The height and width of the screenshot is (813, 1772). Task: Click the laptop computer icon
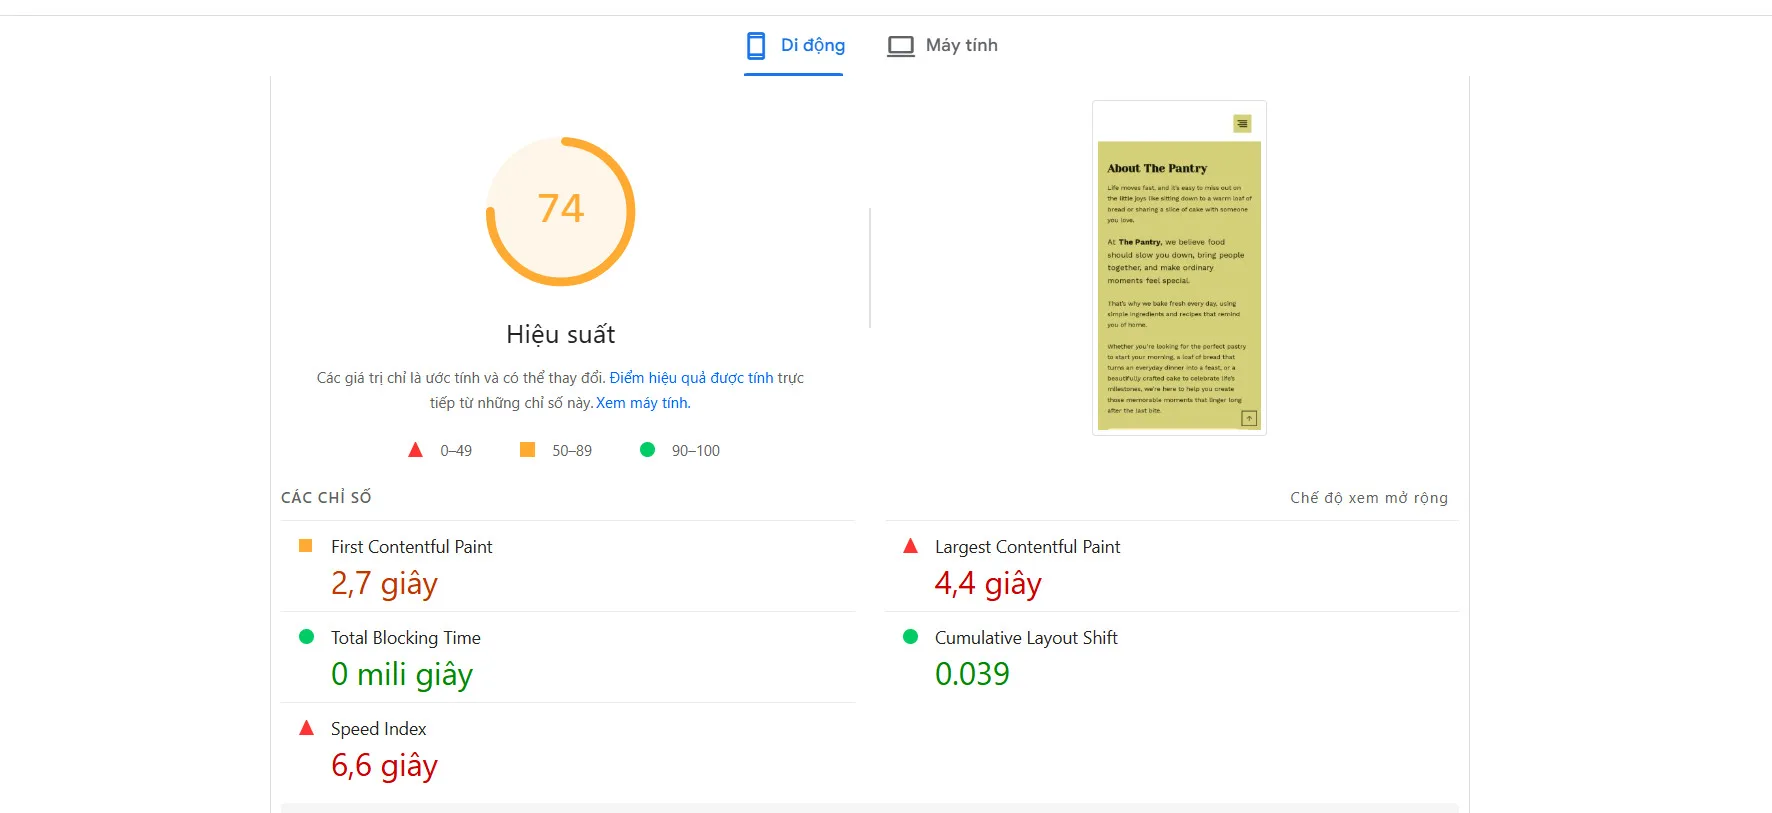901,46
